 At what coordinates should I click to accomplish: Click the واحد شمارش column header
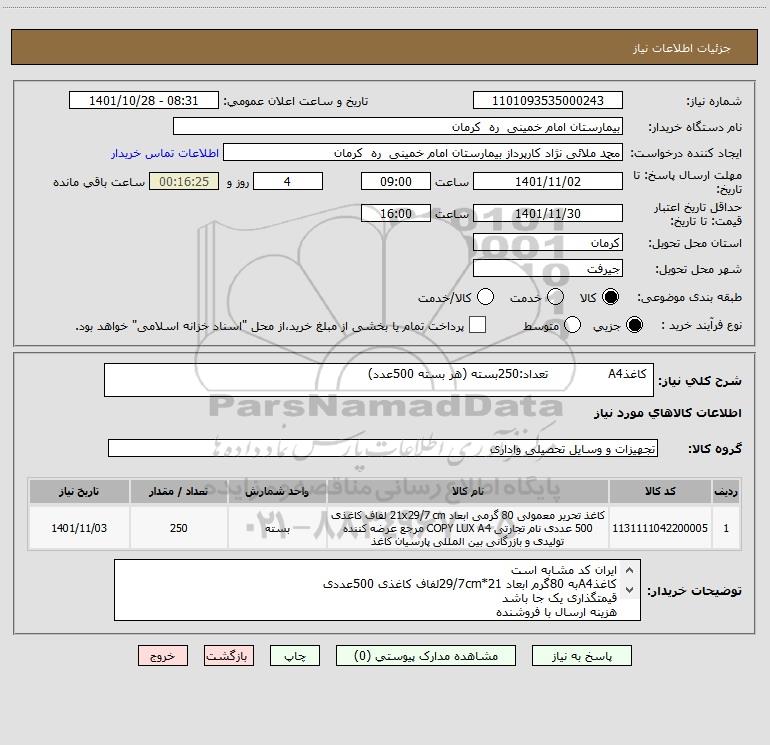pyautogui.click(x=277, y=491)
